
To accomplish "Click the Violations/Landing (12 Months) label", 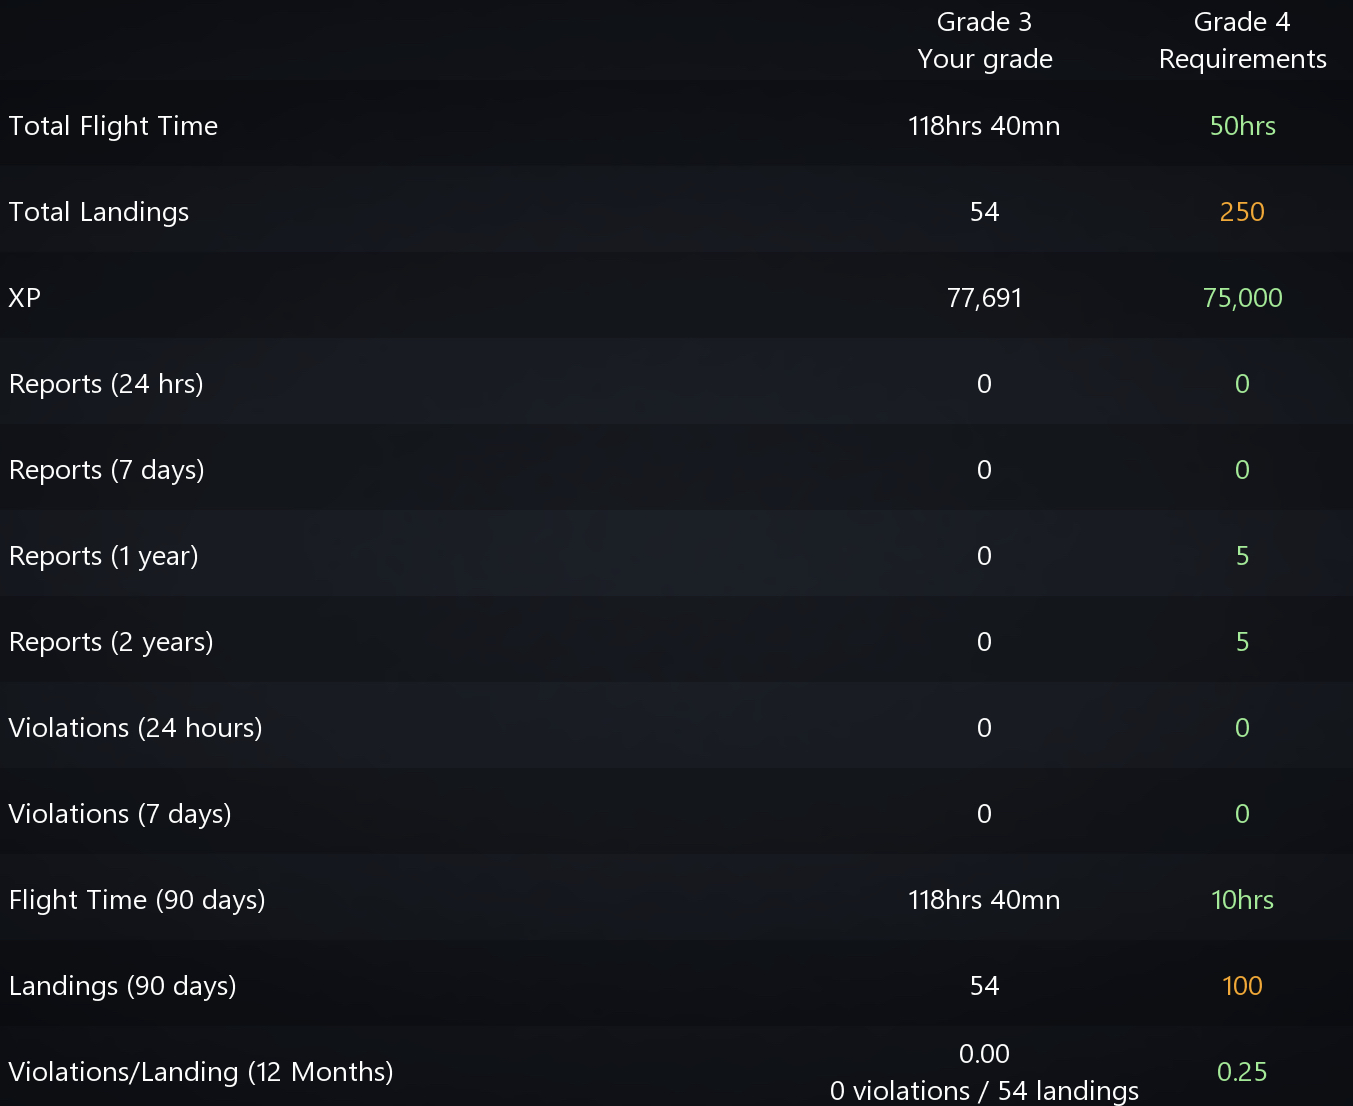I will point(201,1072).
